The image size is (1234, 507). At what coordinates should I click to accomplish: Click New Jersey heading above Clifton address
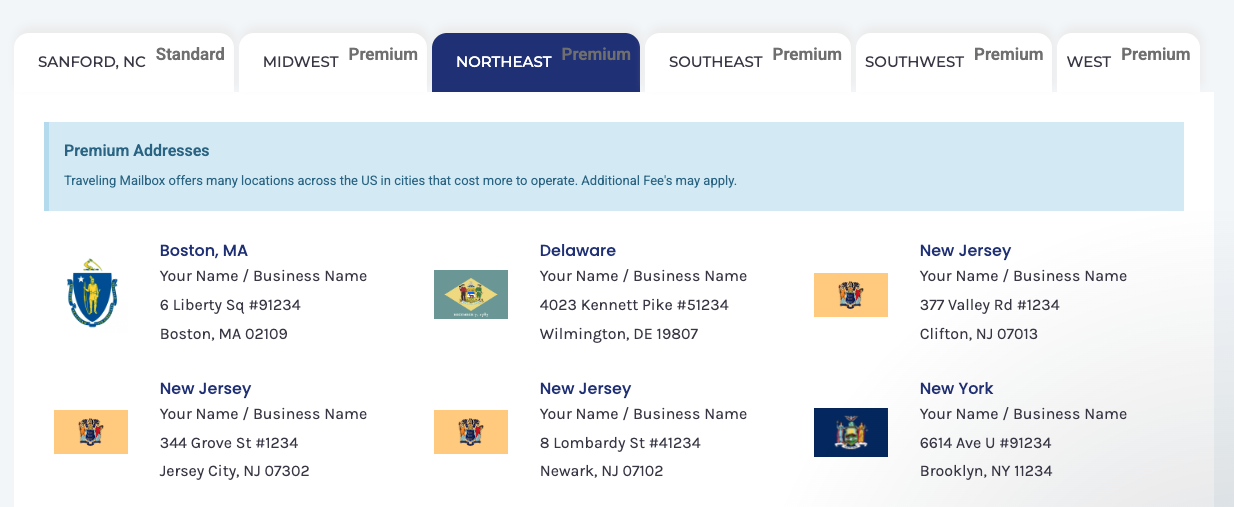click(x=965, y=250)
